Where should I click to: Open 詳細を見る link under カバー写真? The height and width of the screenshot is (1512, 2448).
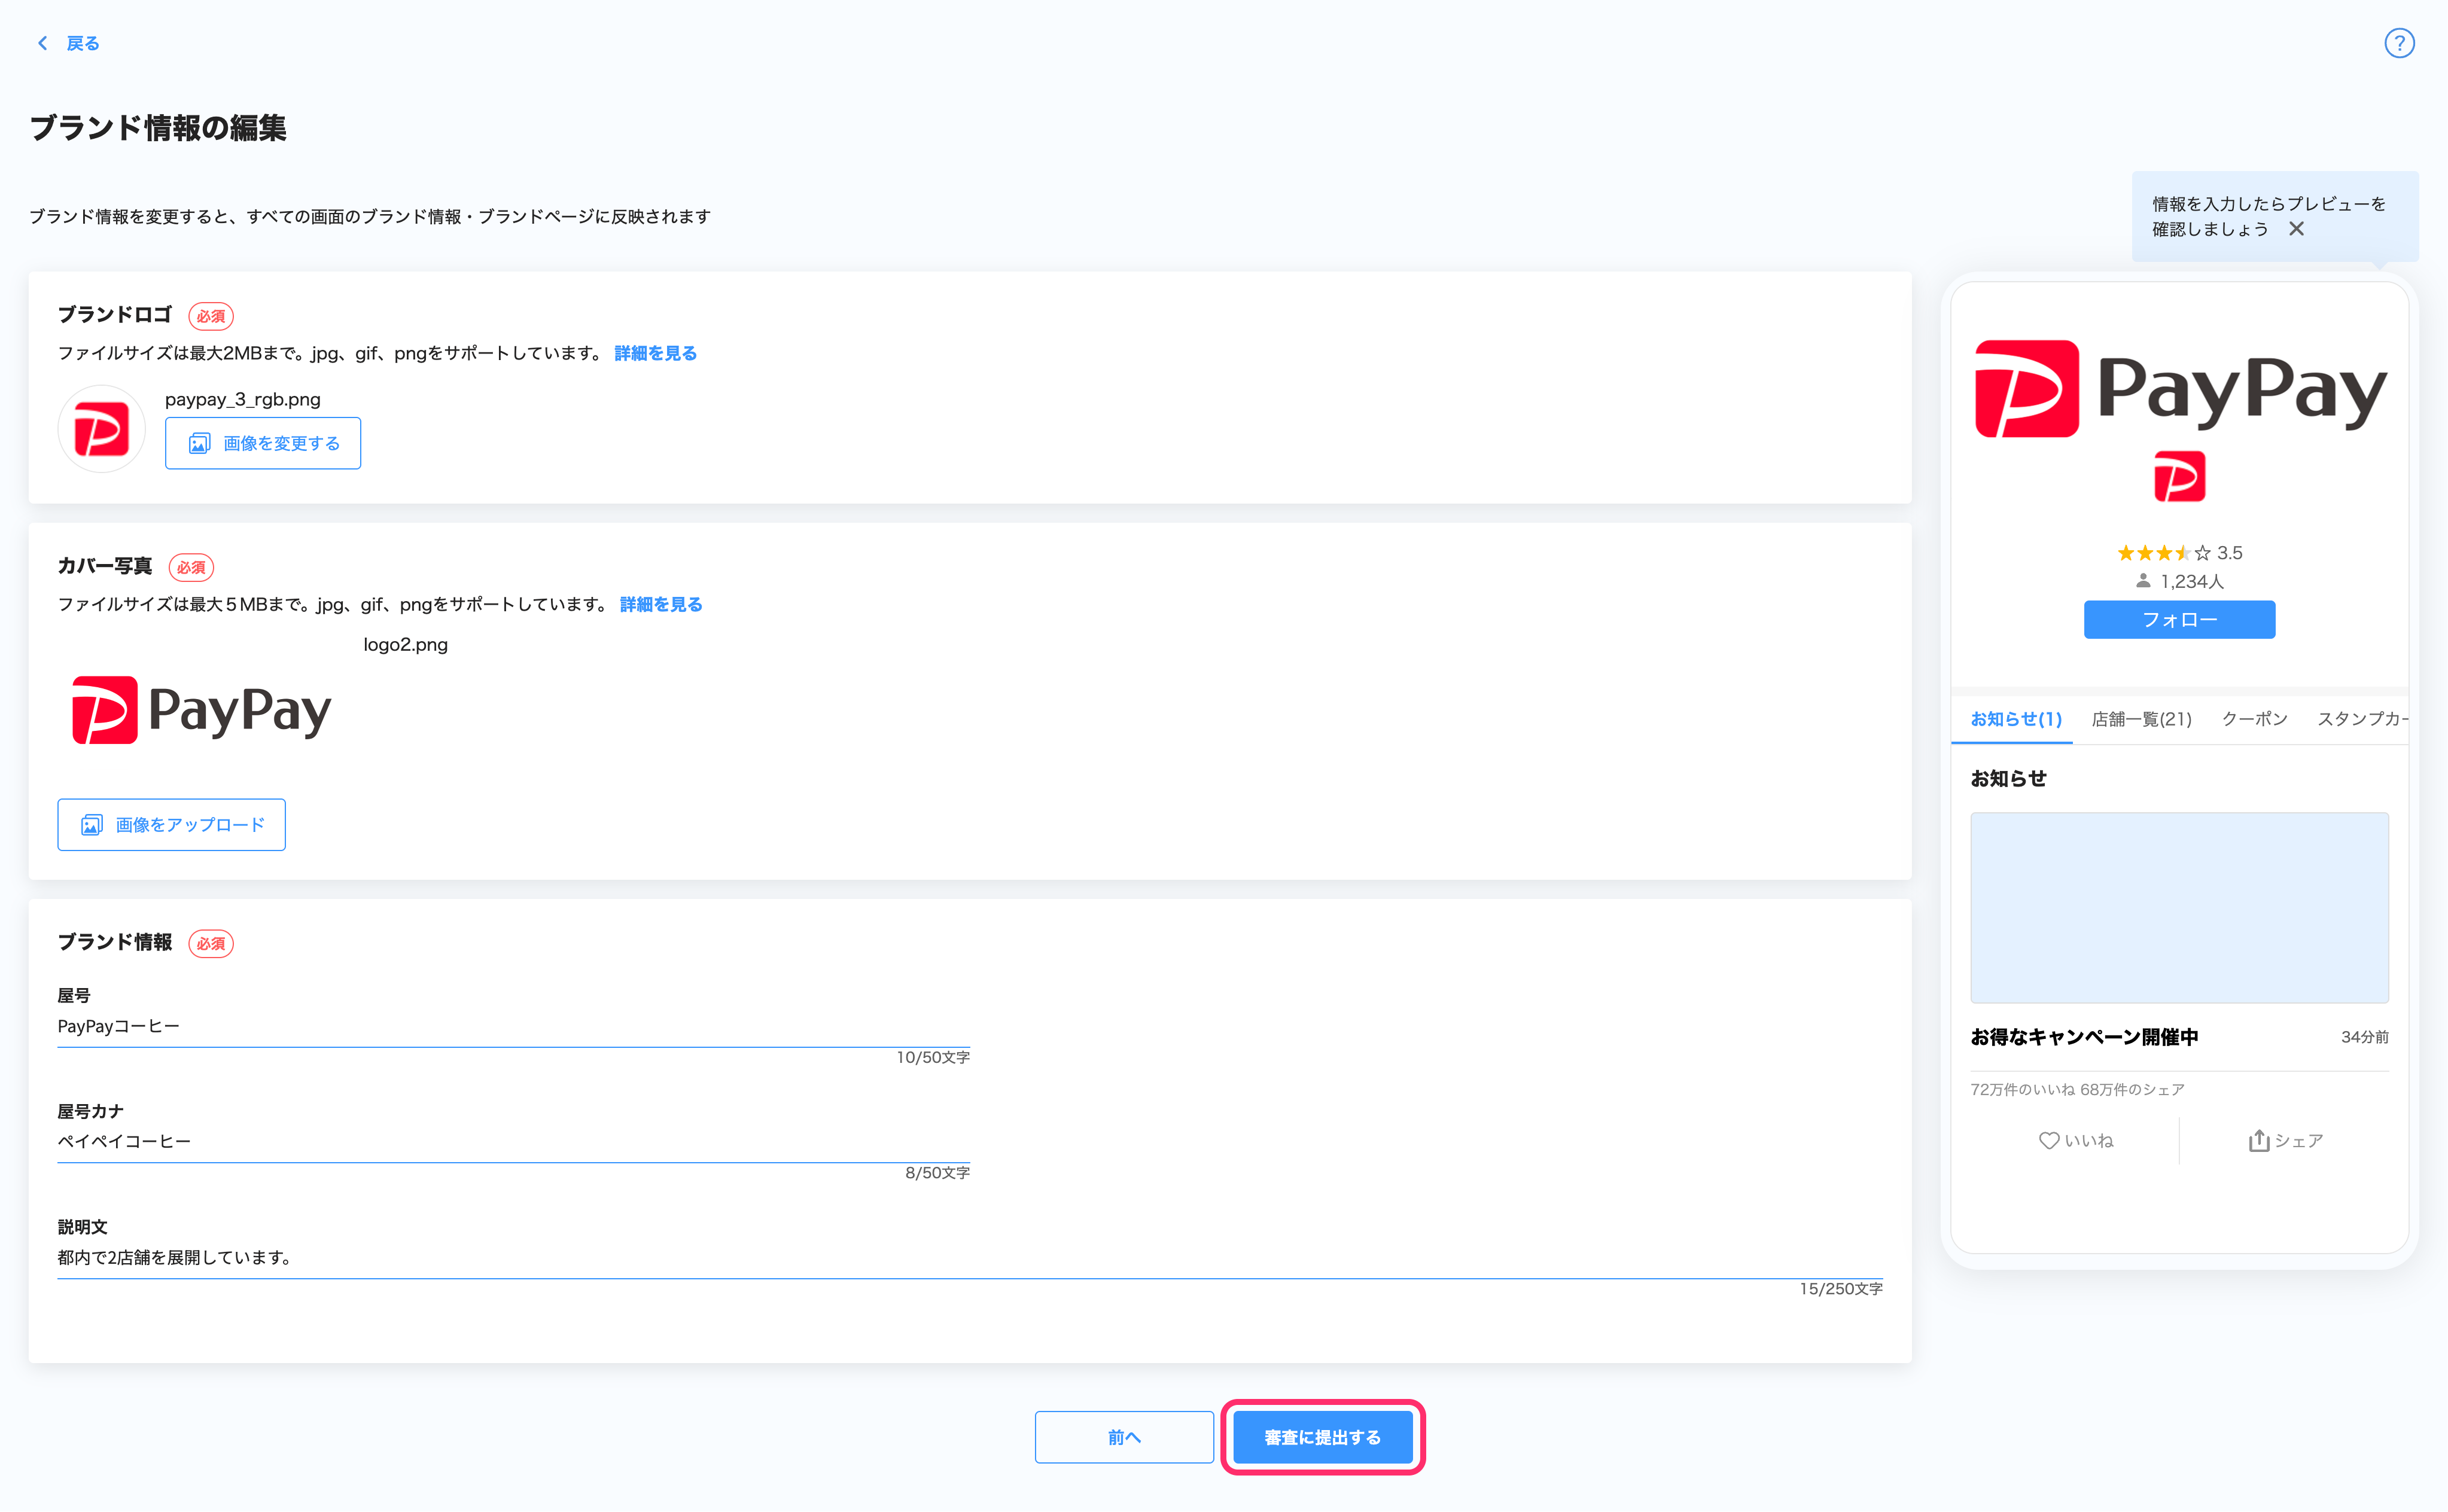coord(660,604)
